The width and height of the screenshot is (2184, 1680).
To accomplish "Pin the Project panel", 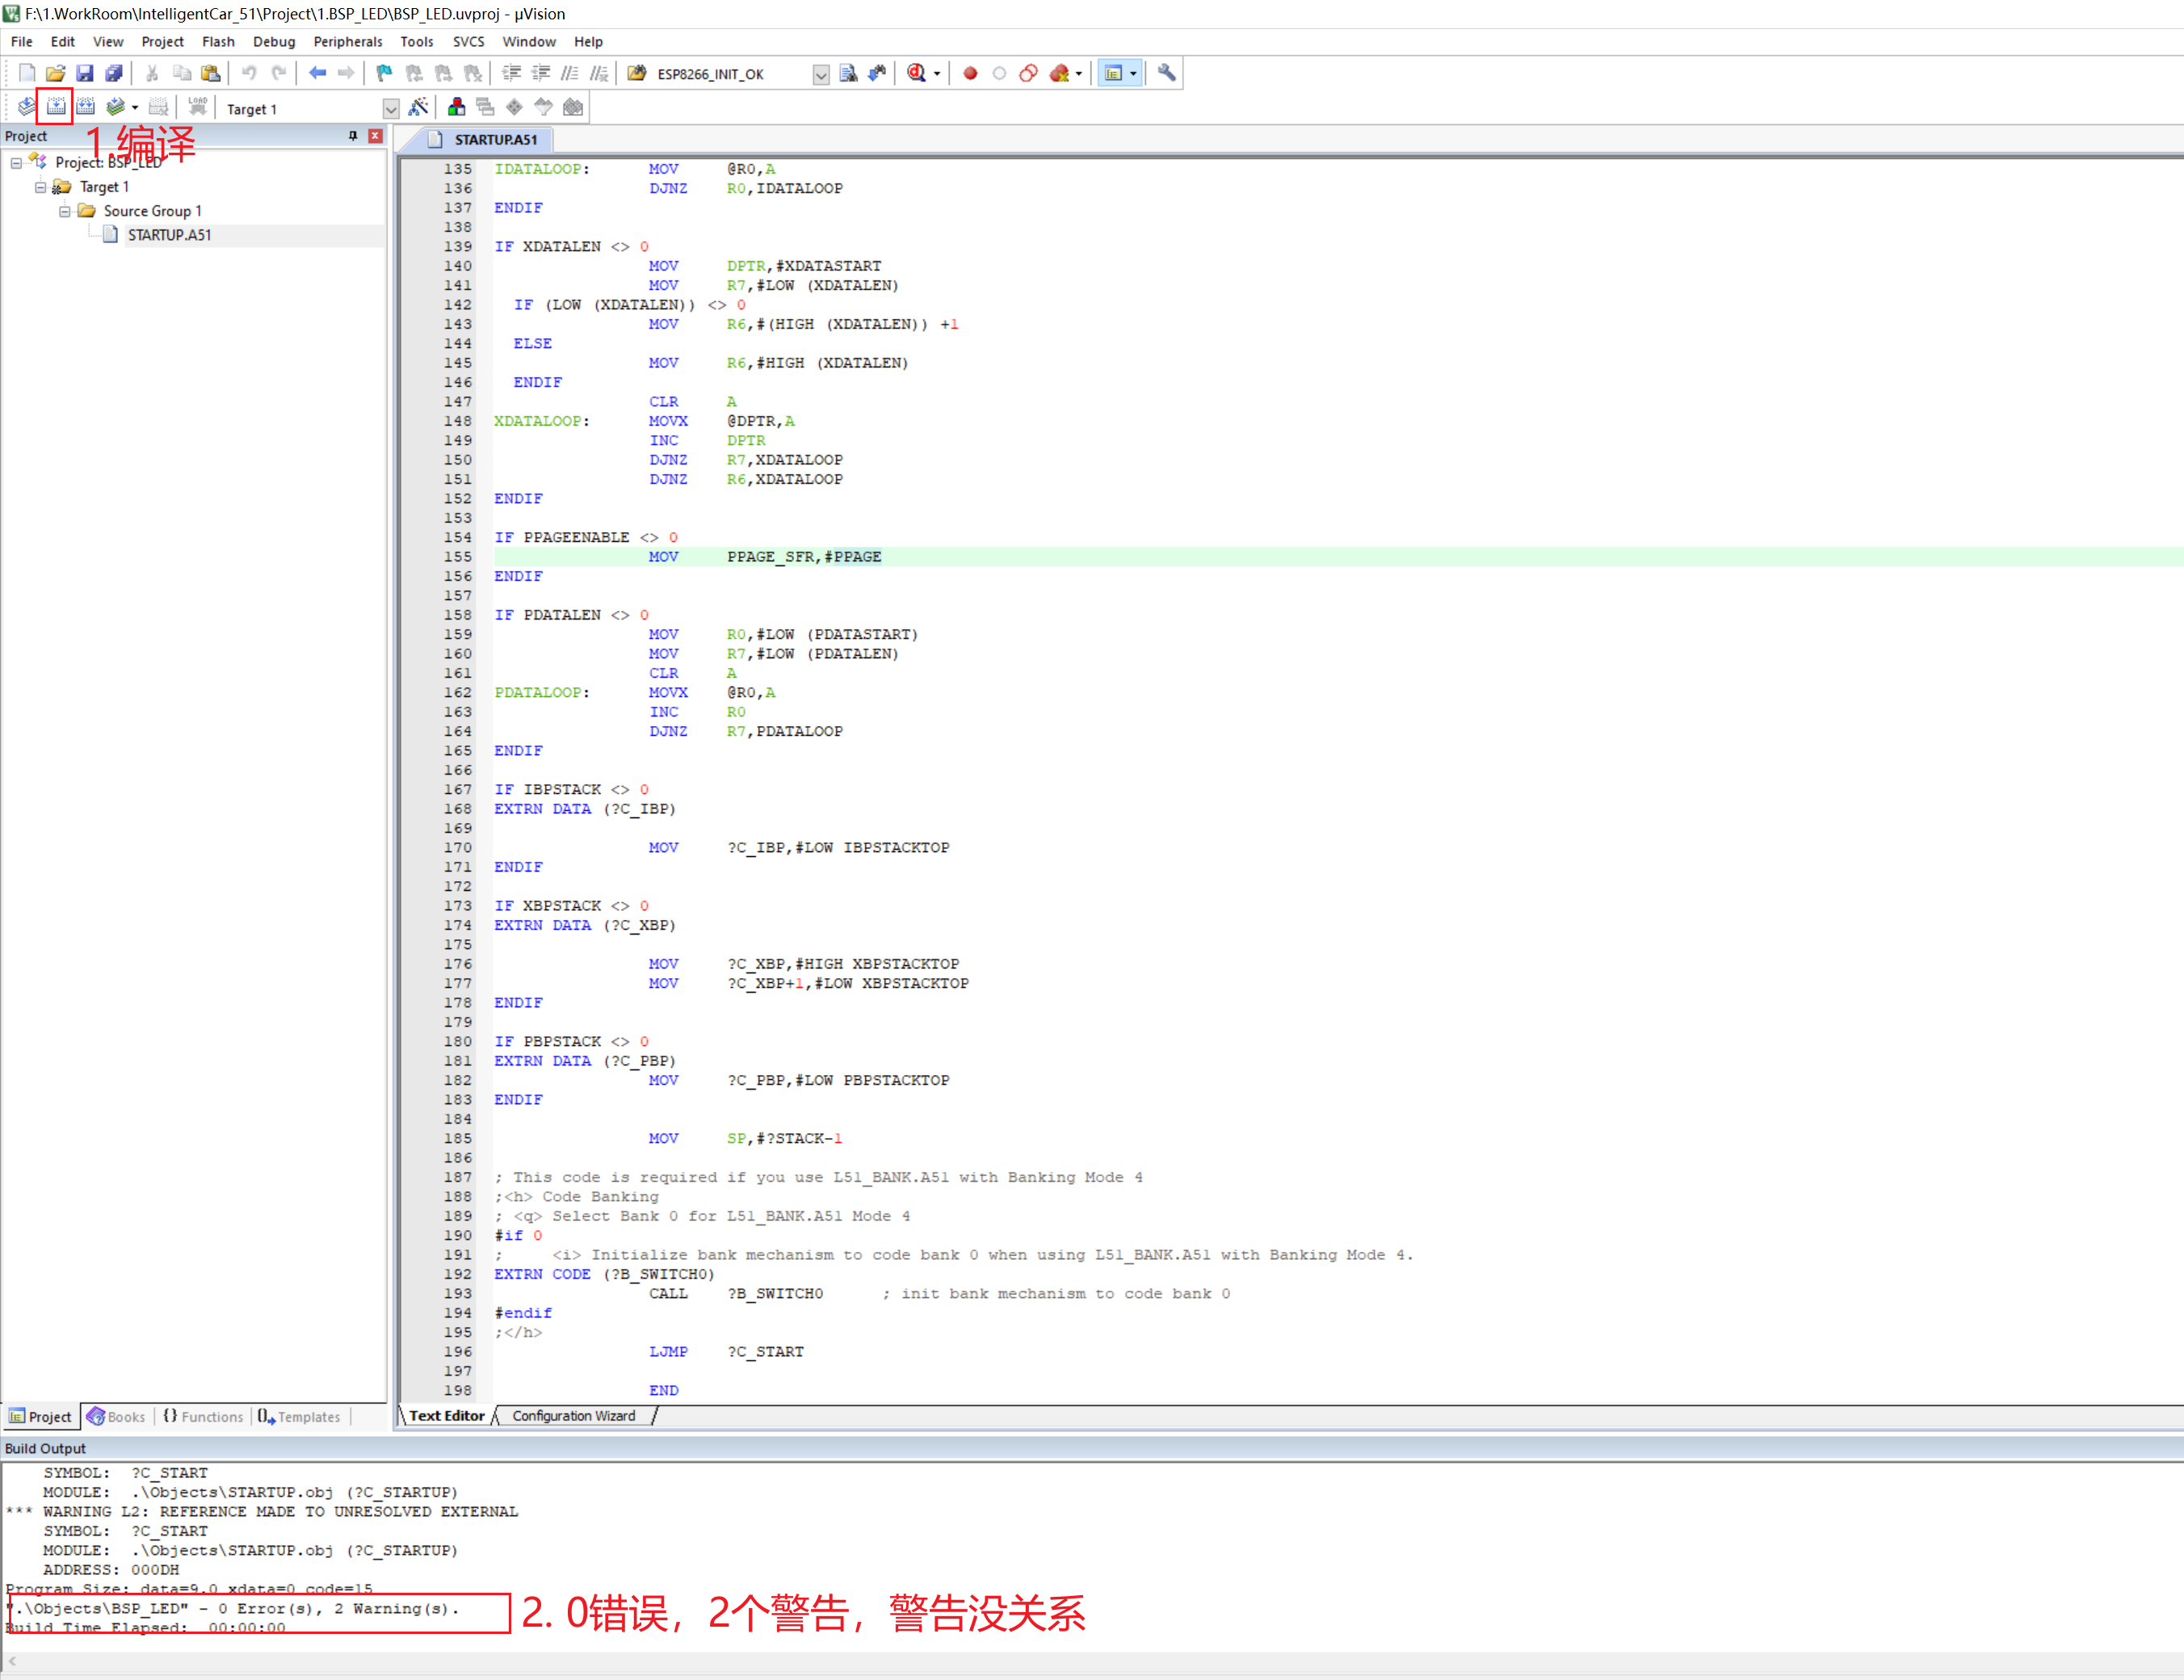I will [353, 136].
